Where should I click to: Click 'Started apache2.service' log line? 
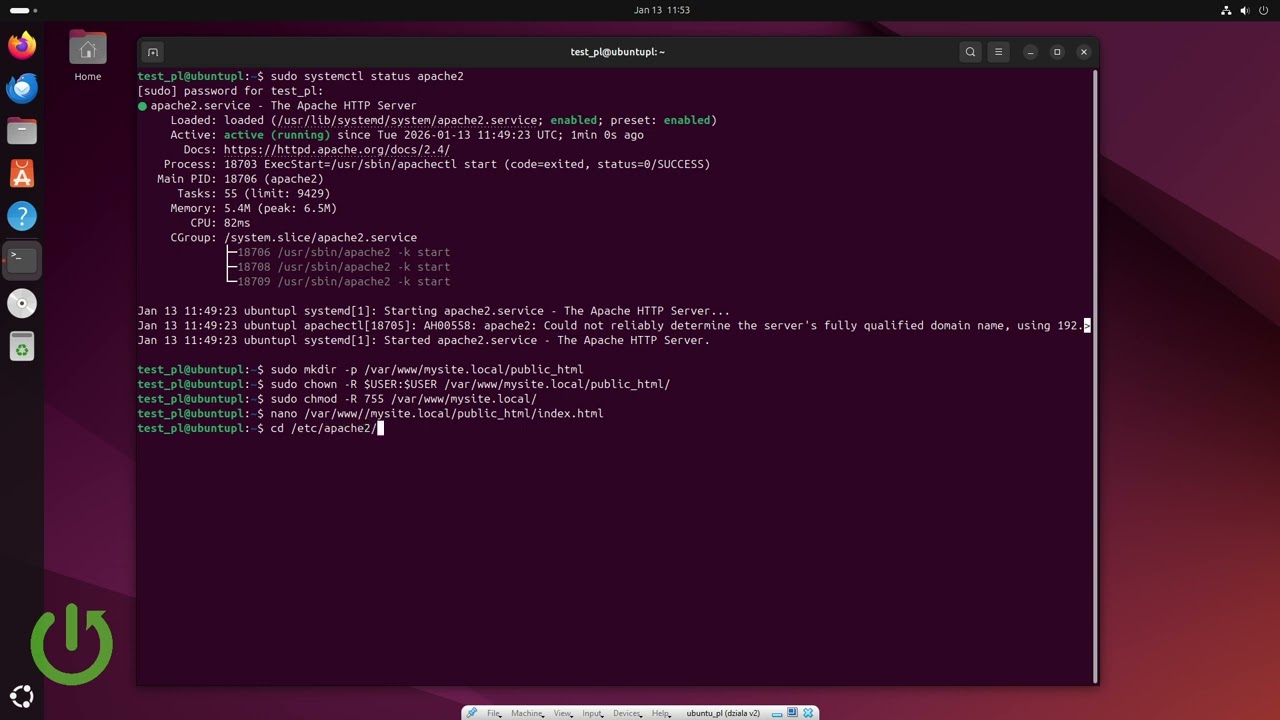[x=424, y=340]
